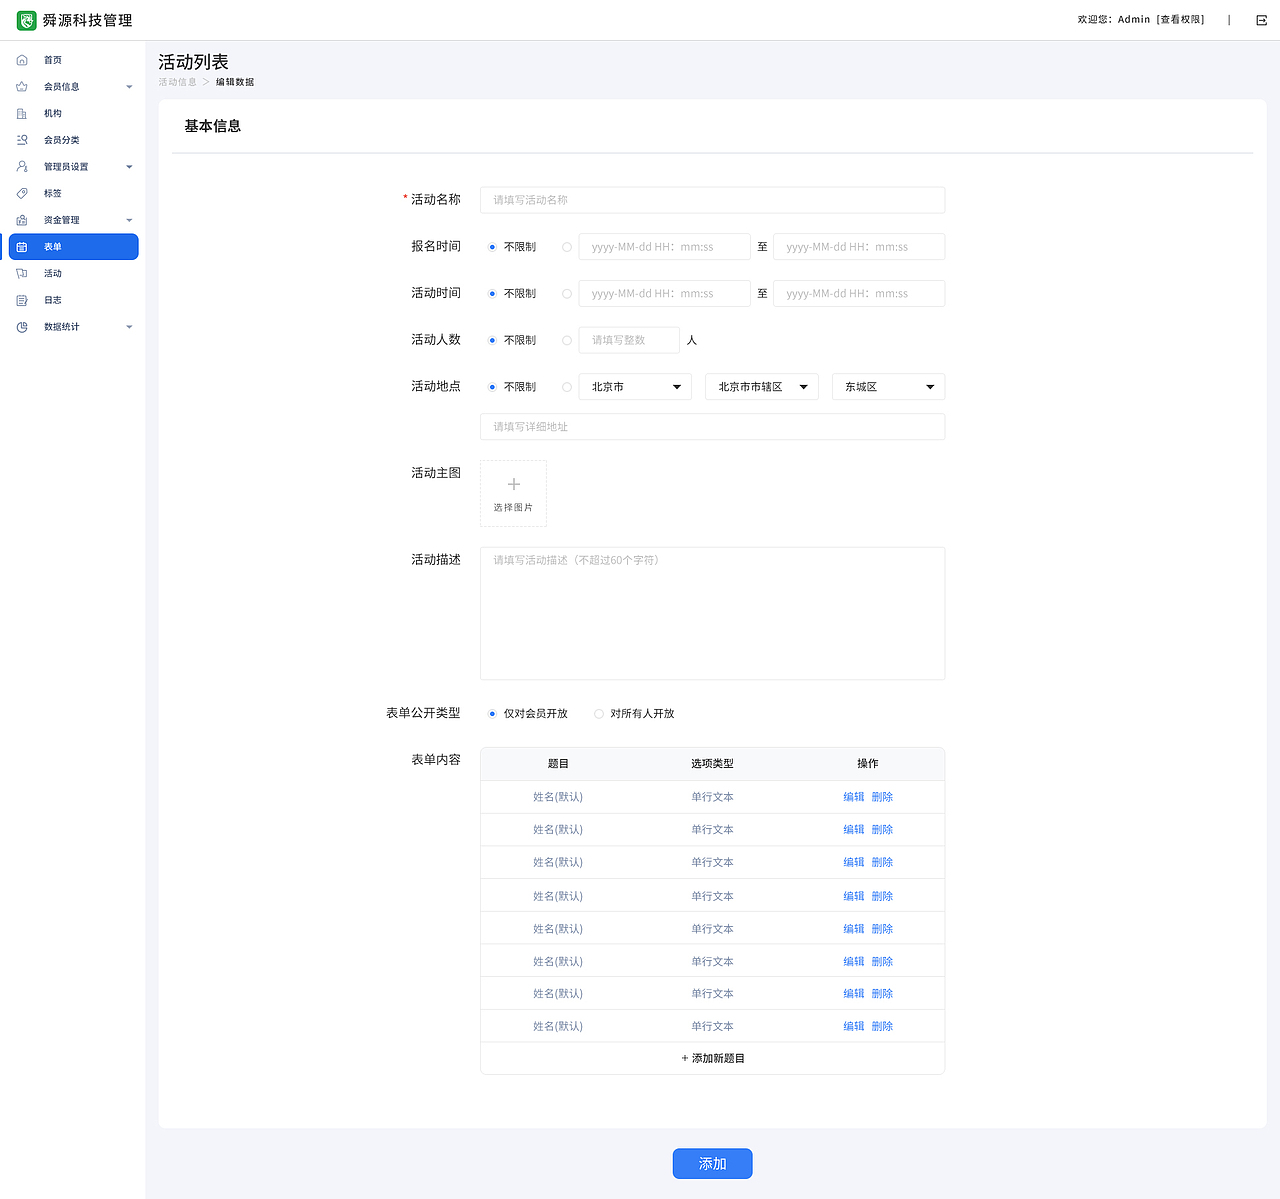
Task: Click 删除 in first table row
Action: click(882, 797)
